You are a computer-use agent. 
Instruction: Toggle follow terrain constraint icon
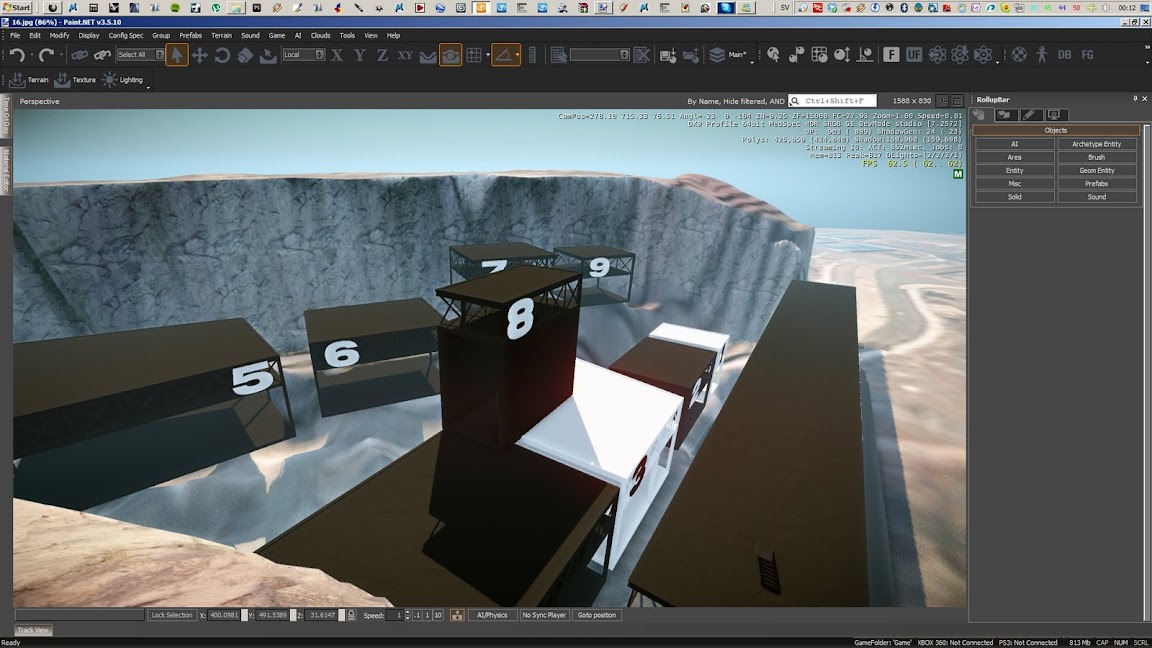[428, 55]
